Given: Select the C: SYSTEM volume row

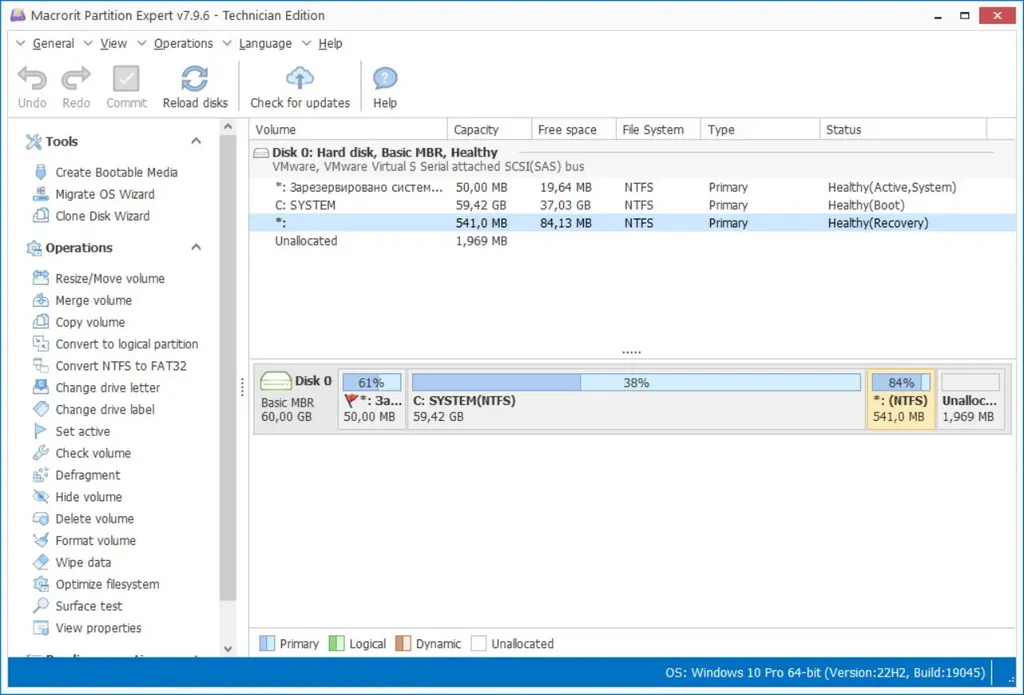Looking at the screenshot, I should [632, 205].
